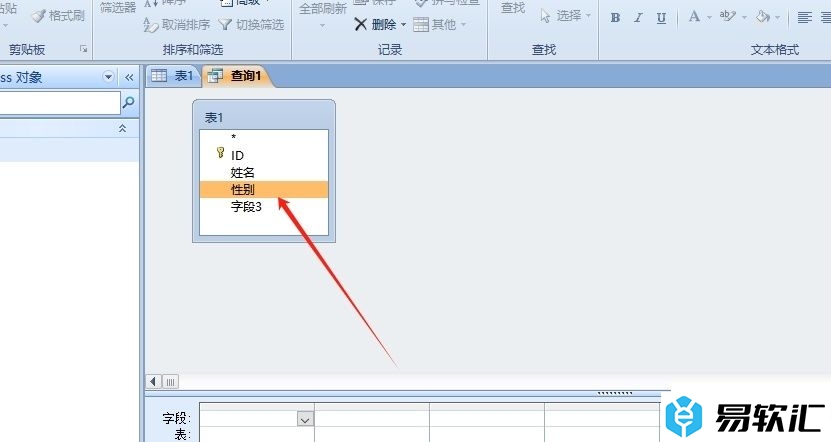Open the navigation pane category dropdown
The width and height of the screenshot is (831, 442).
(x=109, y=77)
